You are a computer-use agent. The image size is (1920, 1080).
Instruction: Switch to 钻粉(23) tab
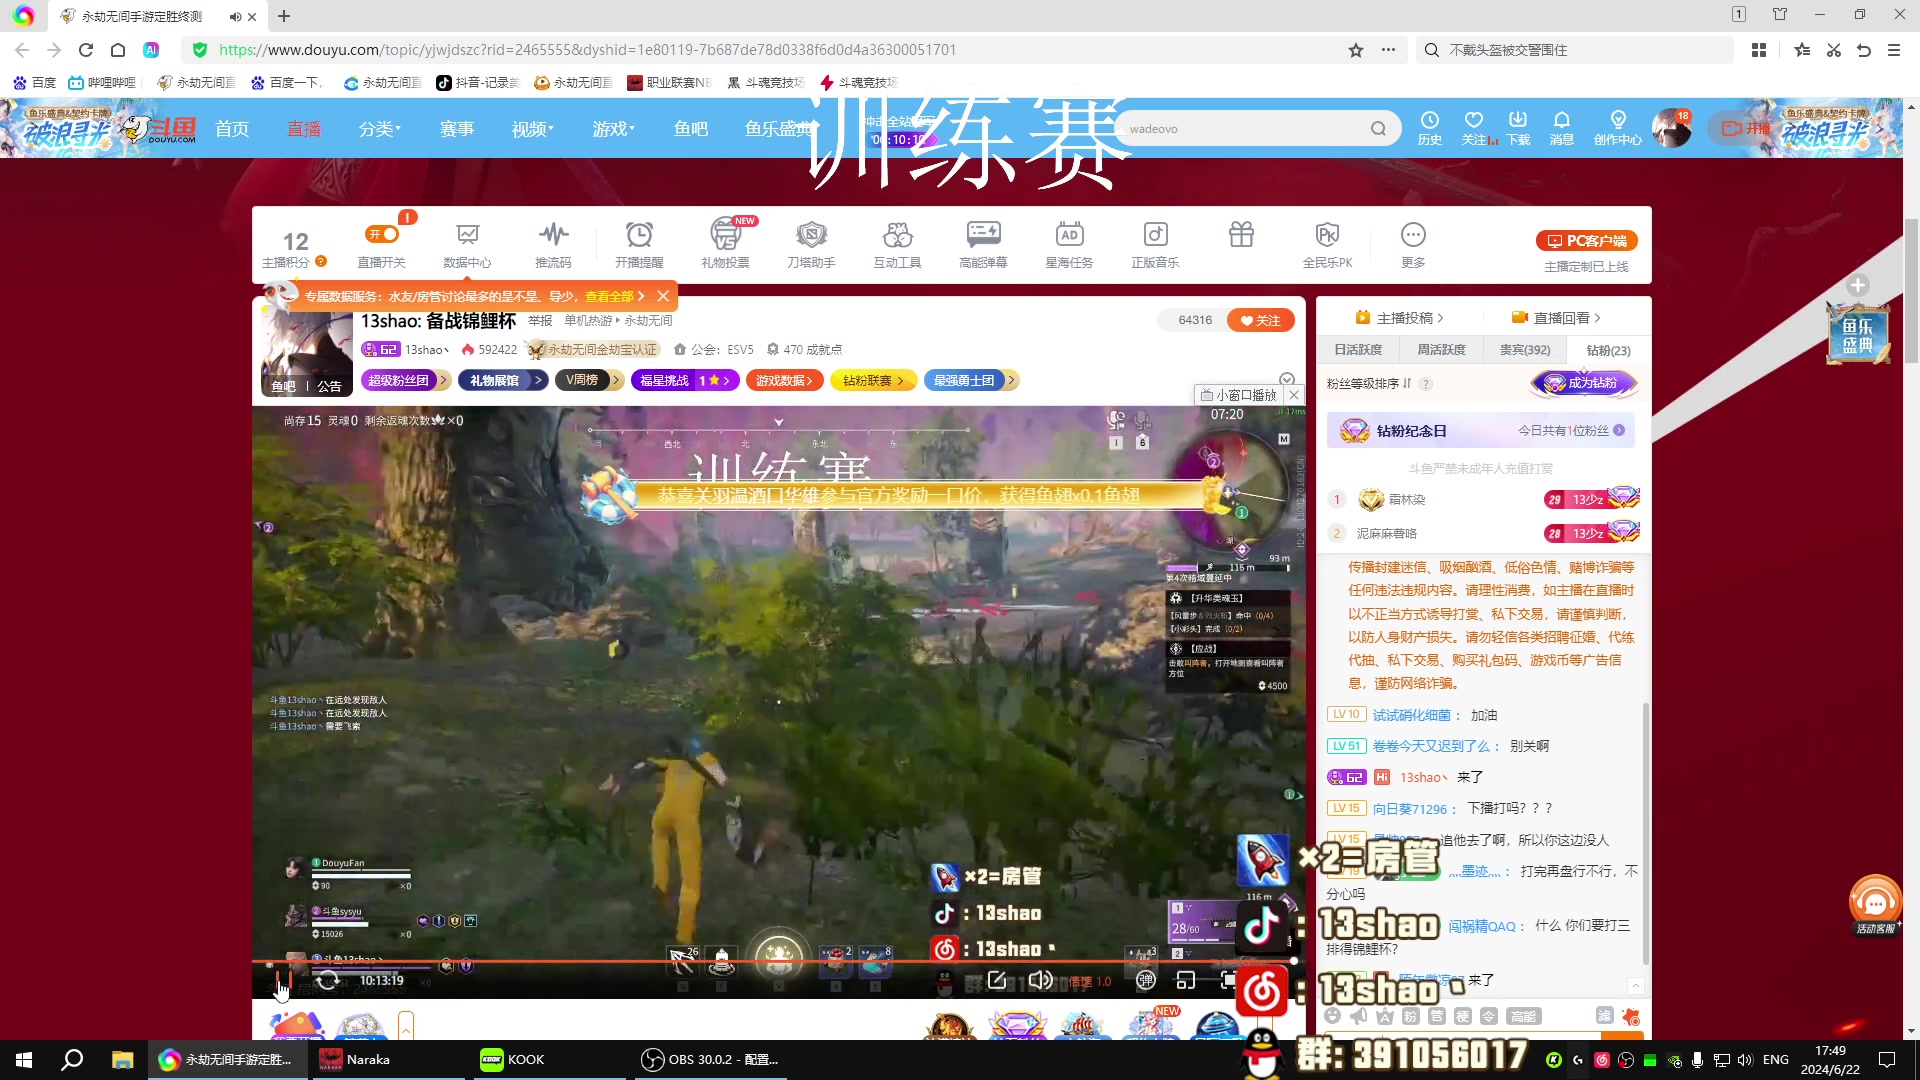tap(1608, 350)
